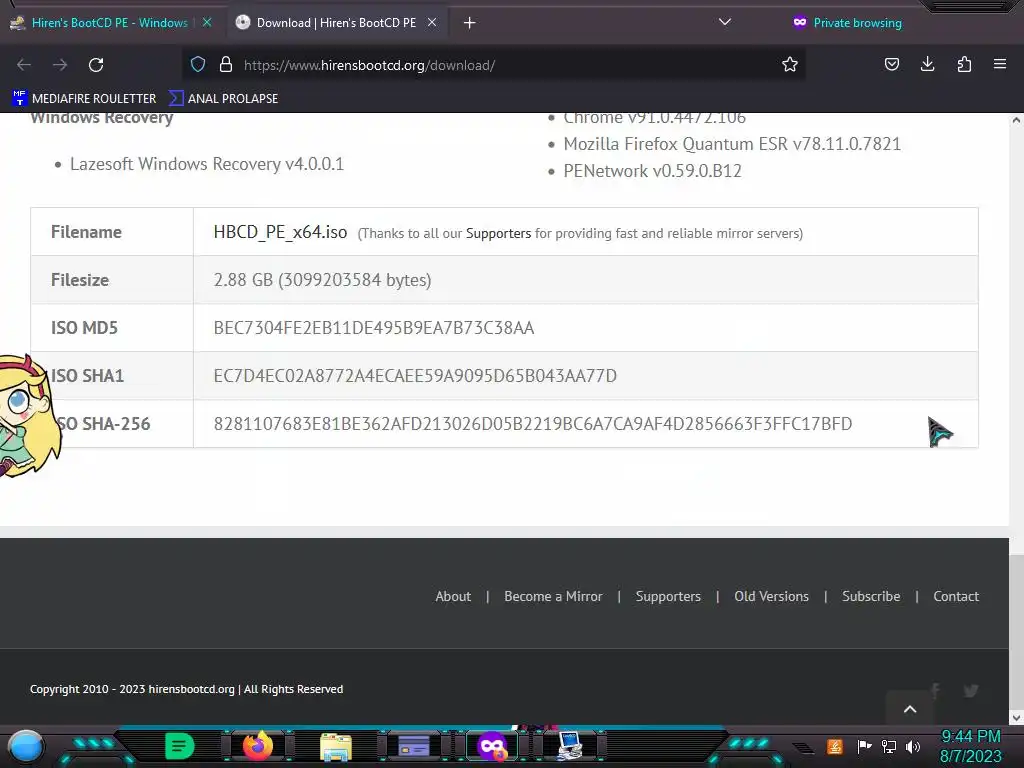Open the purple card window taskbar icon
1024x768 pixels.
[413, 746]
